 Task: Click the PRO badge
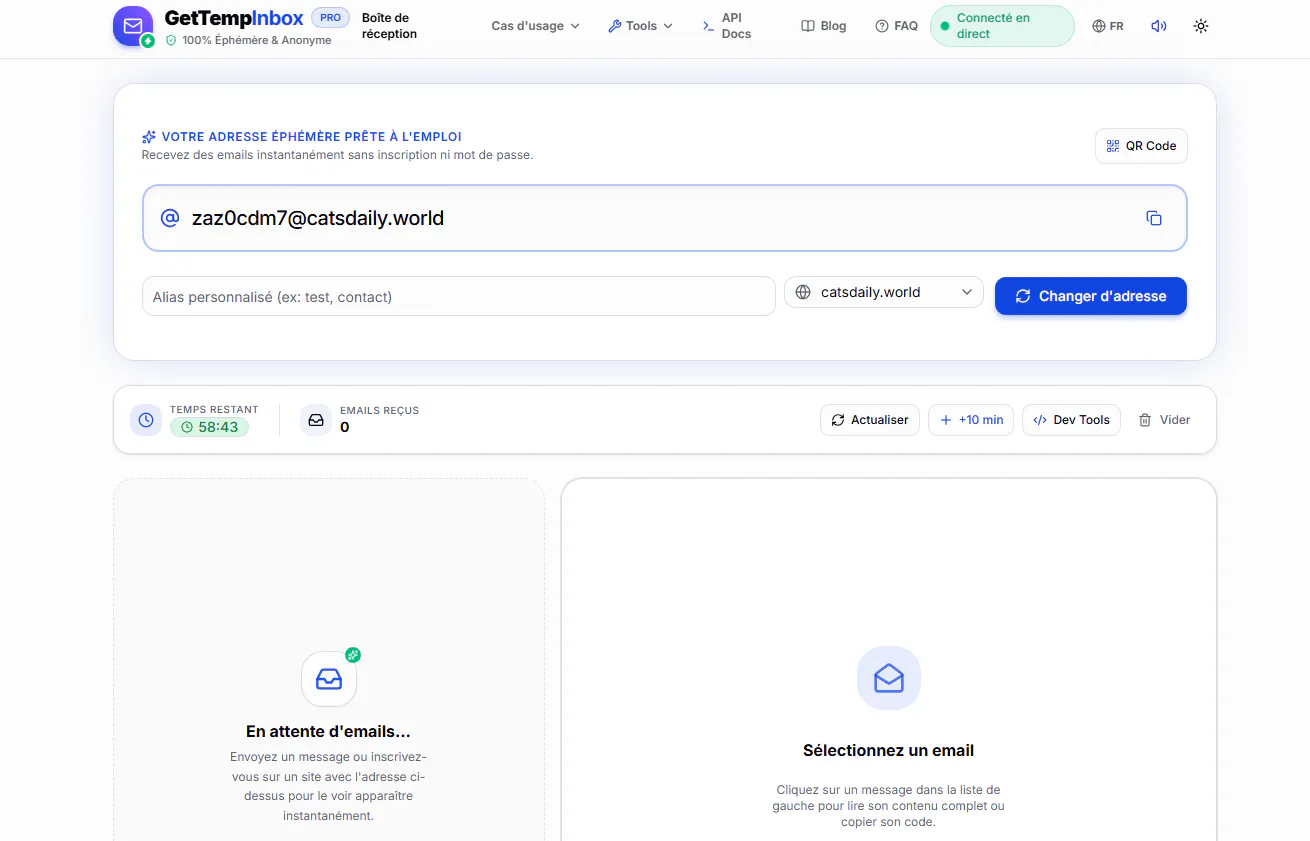point(330,18)
